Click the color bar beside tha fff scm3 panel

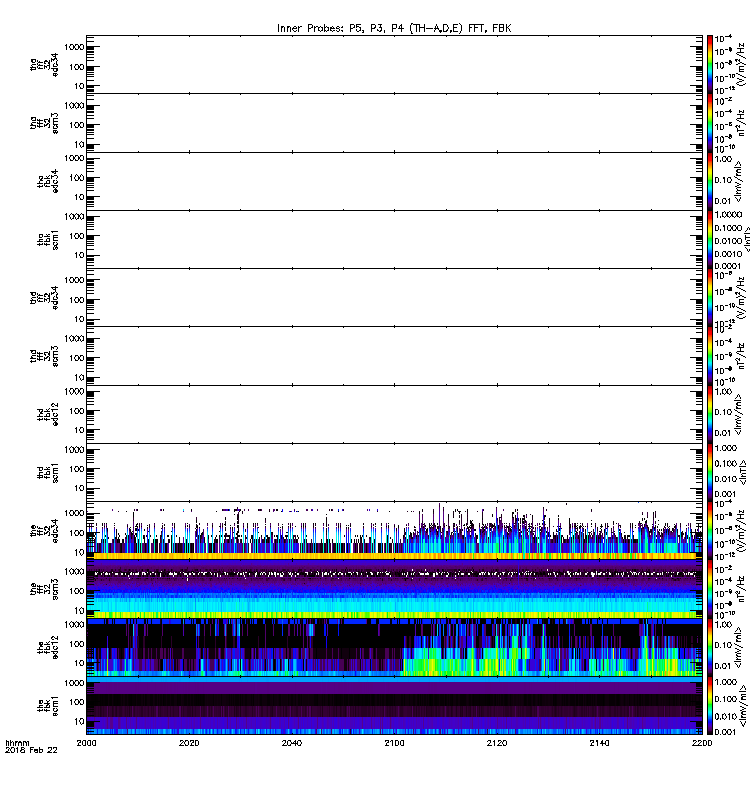pyautogui.click(x=709, y=123)
